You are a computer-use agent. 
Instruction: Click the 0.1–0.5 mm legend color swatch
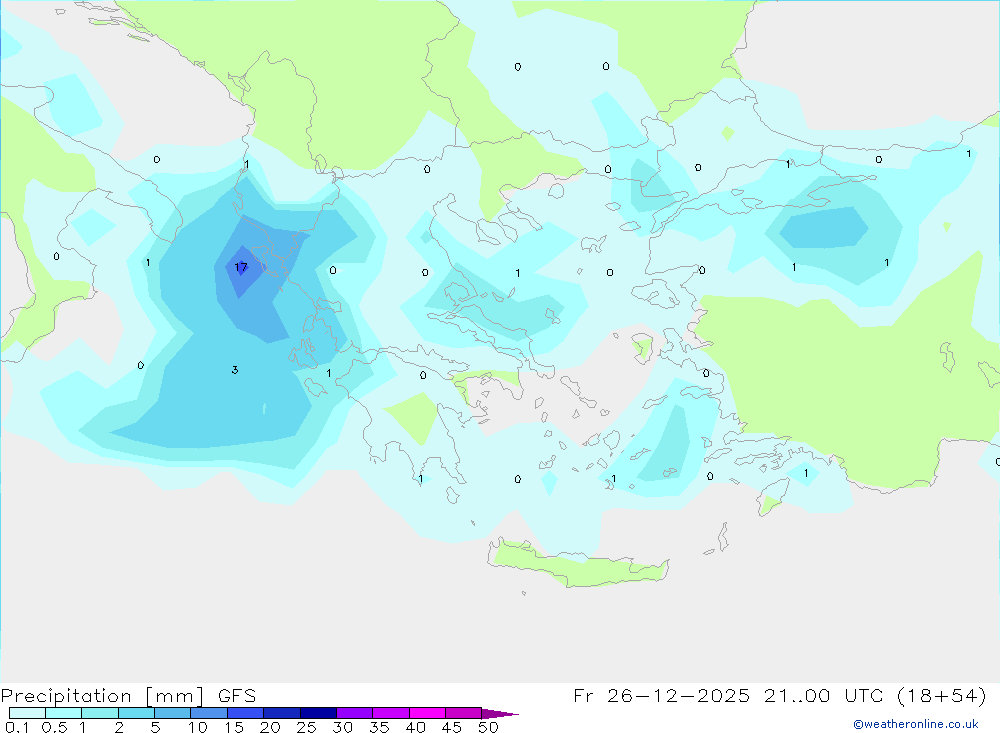point(27,713)
